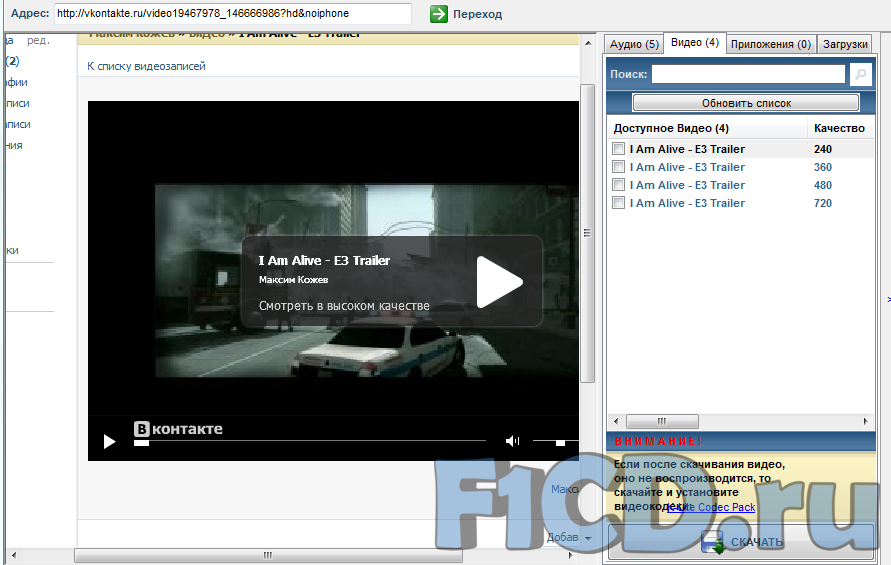Click the Качество column header

point(839,128)
